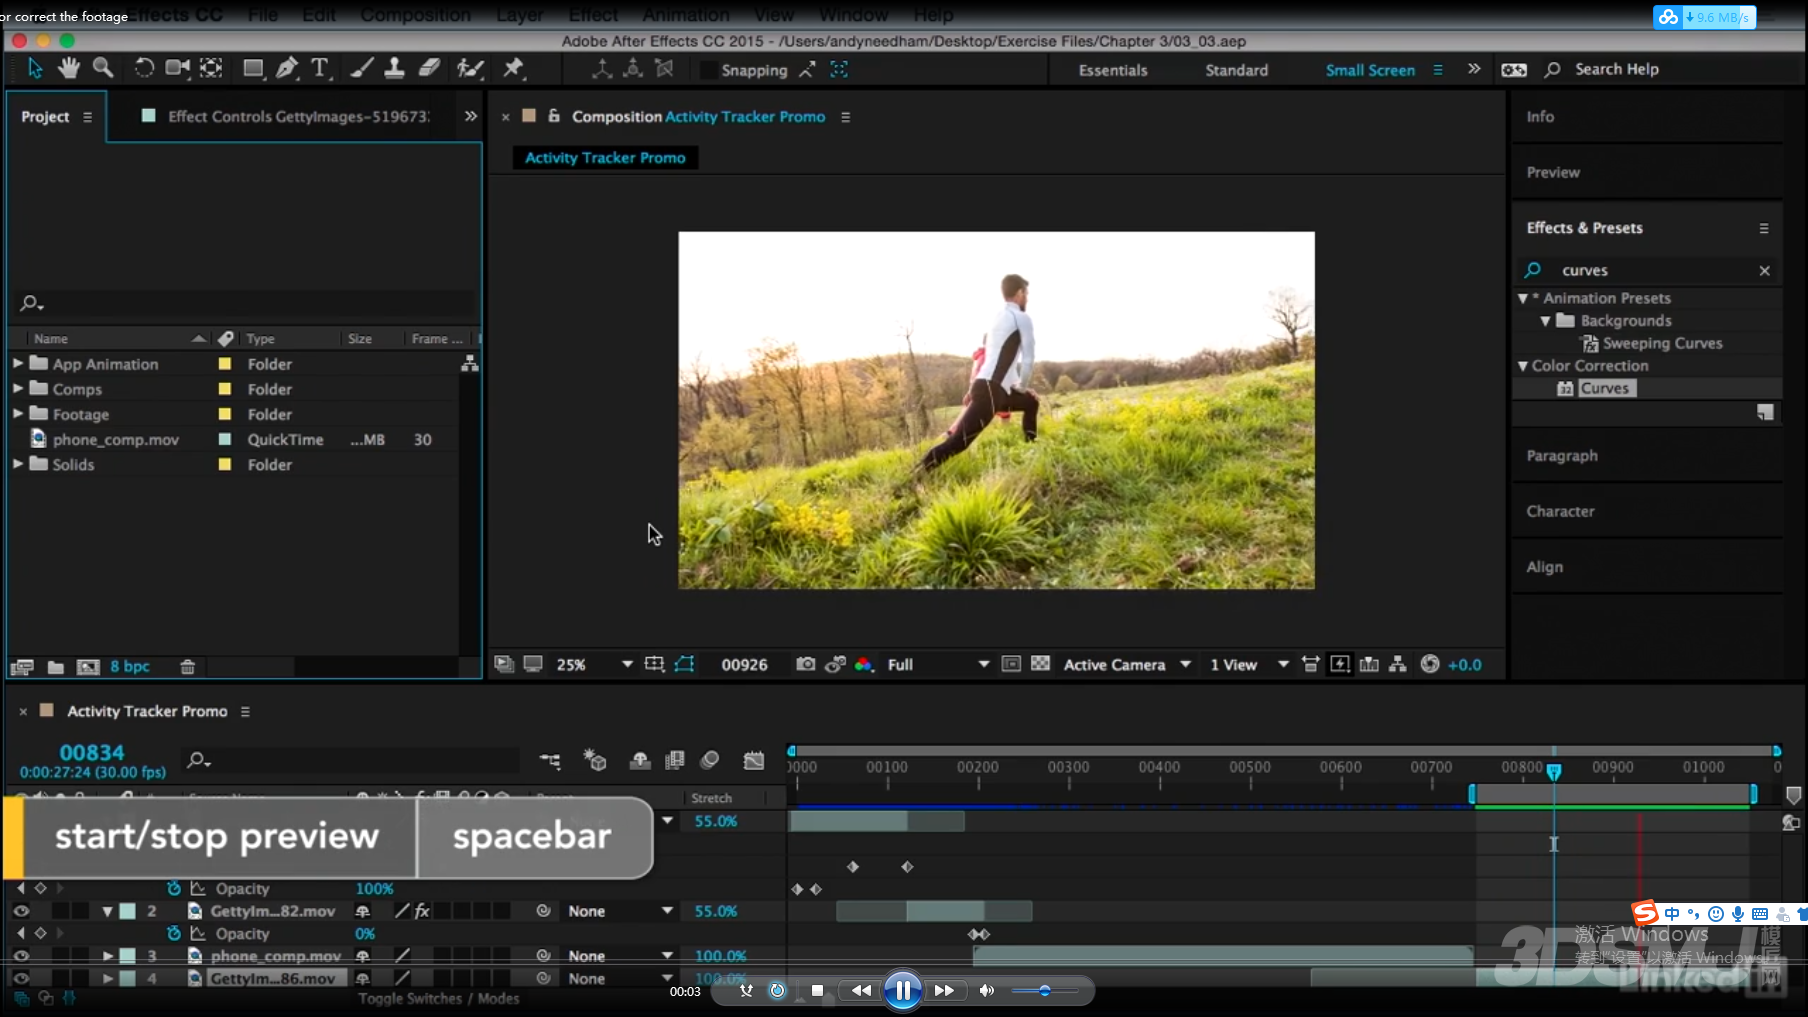Expand the Footage folder
The width and height of the screenshot is (1808, 1017).
18,413
